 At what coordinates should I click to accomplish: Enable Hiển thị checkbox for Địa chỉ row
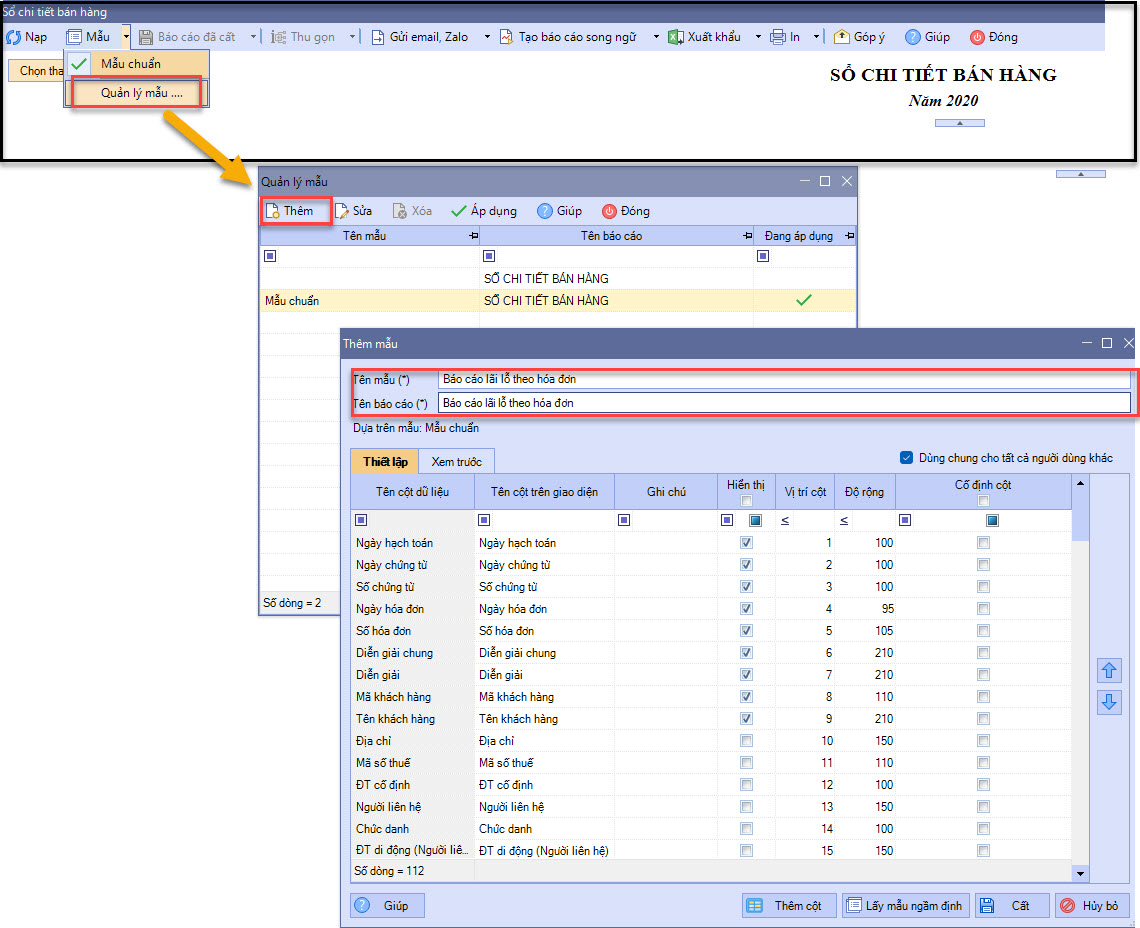[746, 741]
